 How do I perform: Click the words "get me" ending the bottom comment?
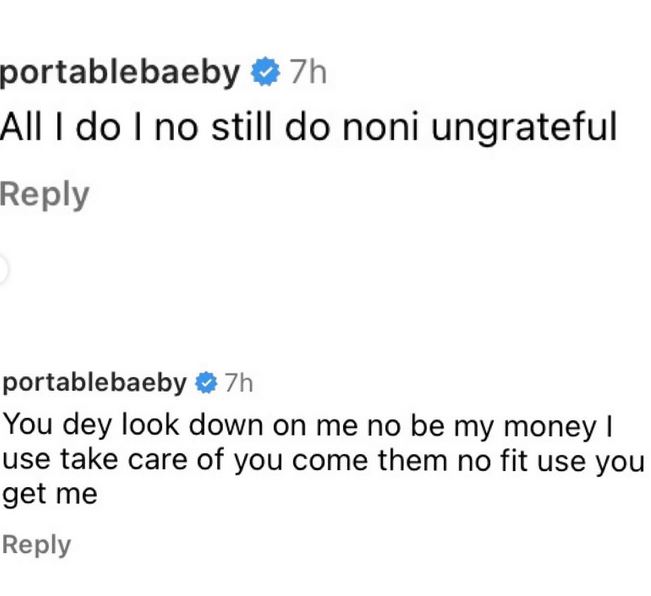(50, 495)
